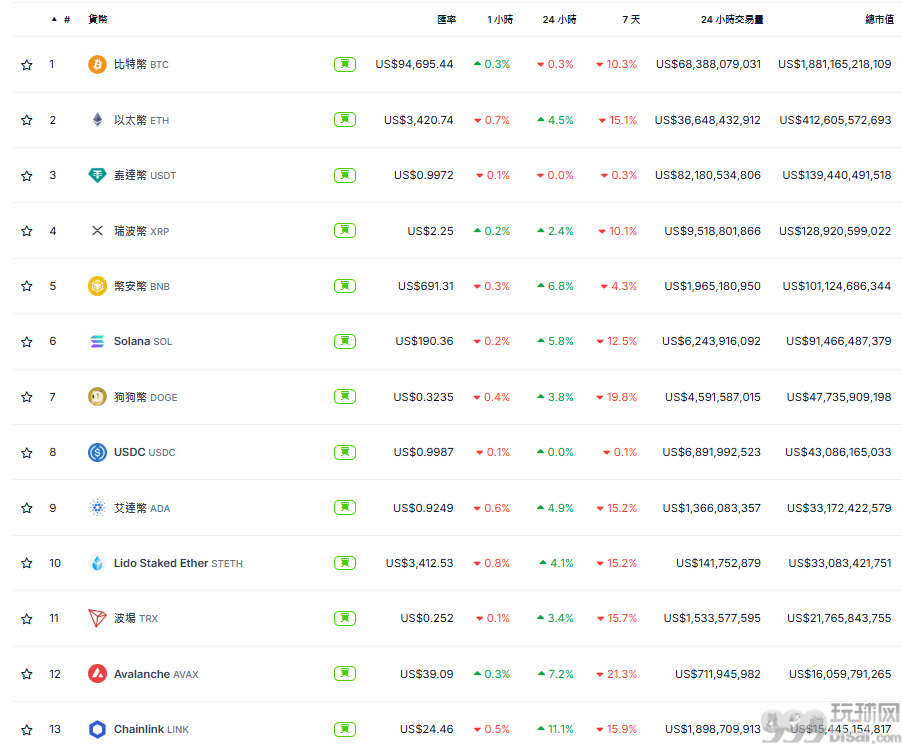Click the green buy button for STETH
Viewport: 902px width, 744px height.
point(345,563)
